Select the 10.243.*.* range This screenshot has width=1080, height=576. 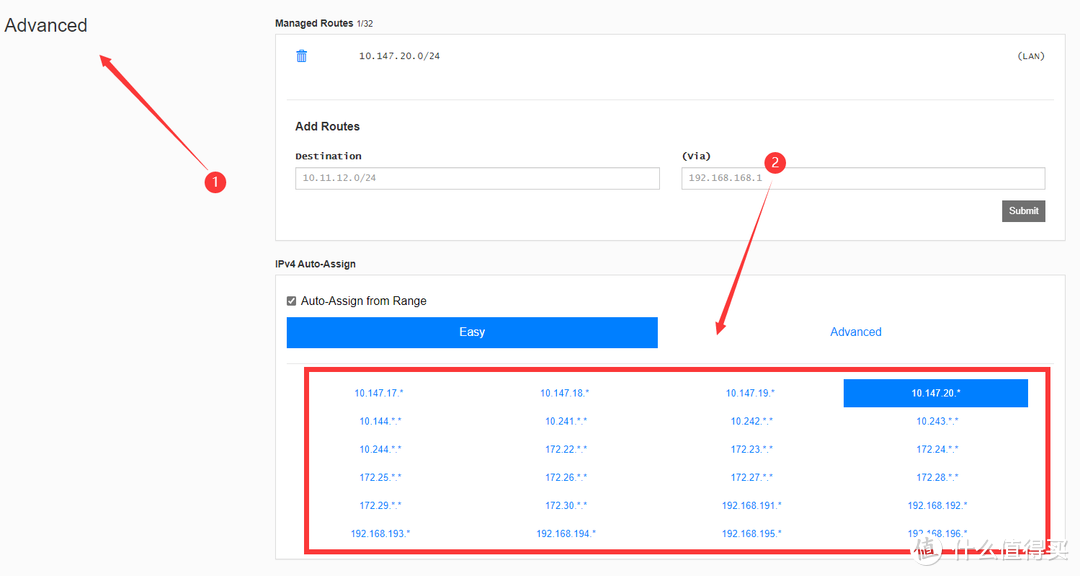[x=937, y=420]
